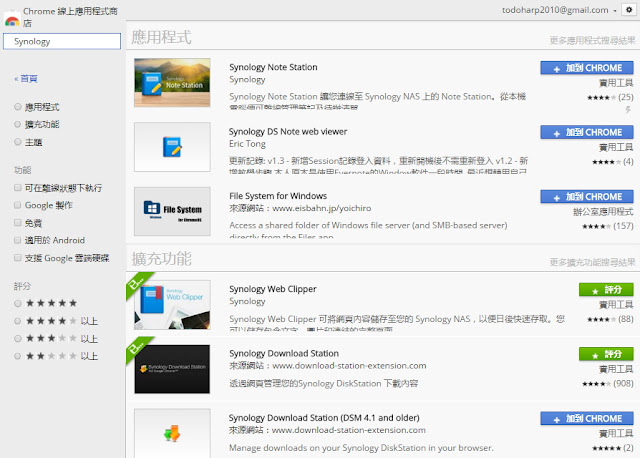Image resolution: width=640 pixels, height=458 pixels.
Task: Rate Synology Download Station with 評分 button
Action: pyautogui.click(x=606, y=354)
